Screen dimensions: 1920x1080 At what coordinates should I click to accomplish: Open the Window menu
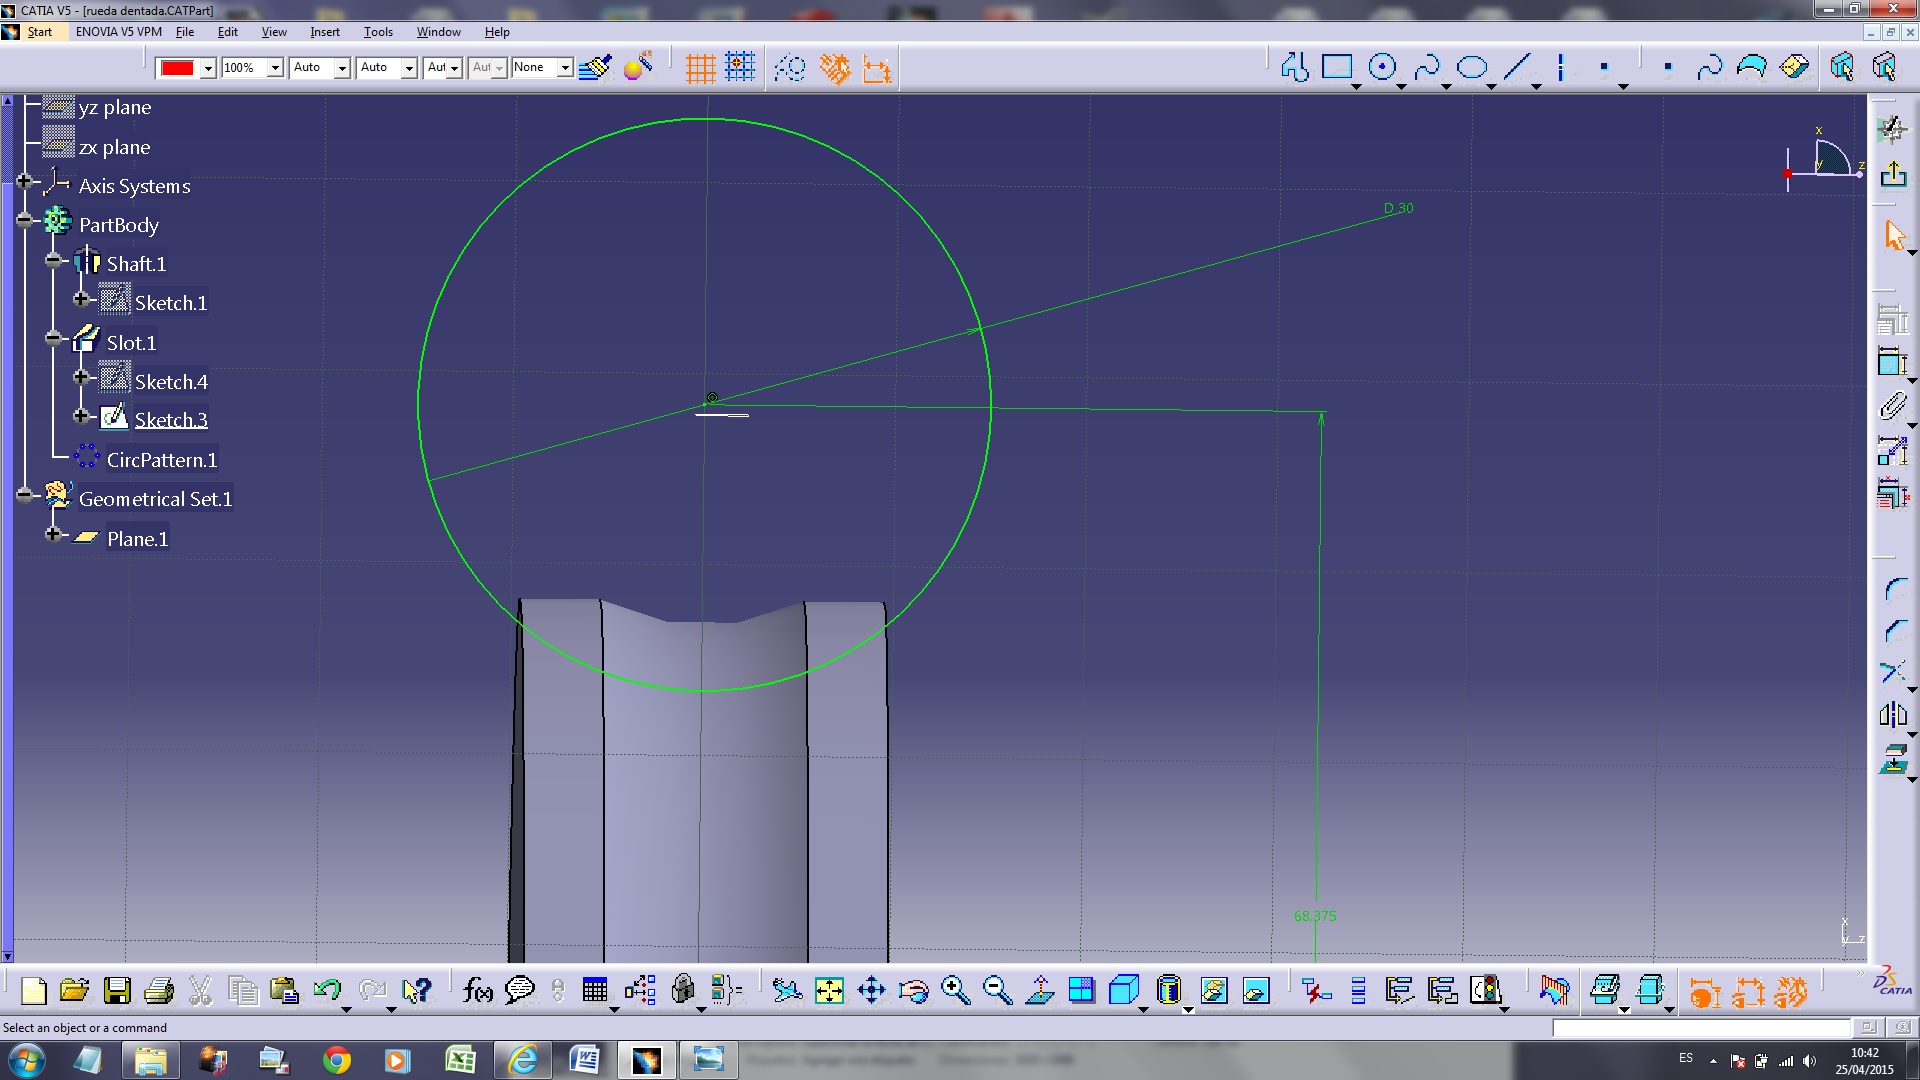pyautogui.click(x=438, y=32)
